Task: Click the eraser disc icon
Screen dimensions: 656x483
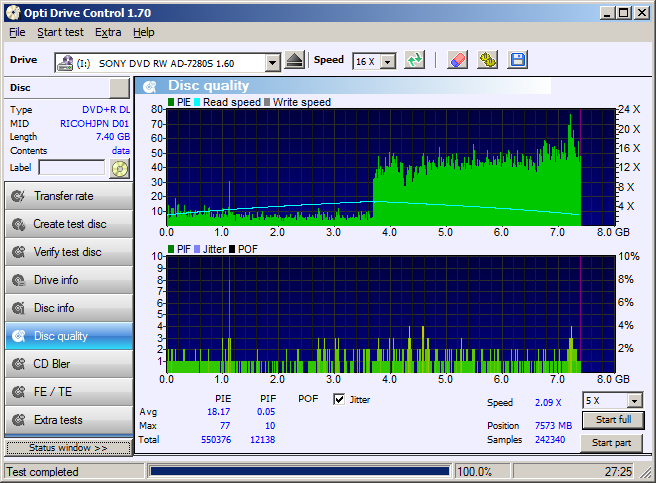Action: [x=457, y=60]
